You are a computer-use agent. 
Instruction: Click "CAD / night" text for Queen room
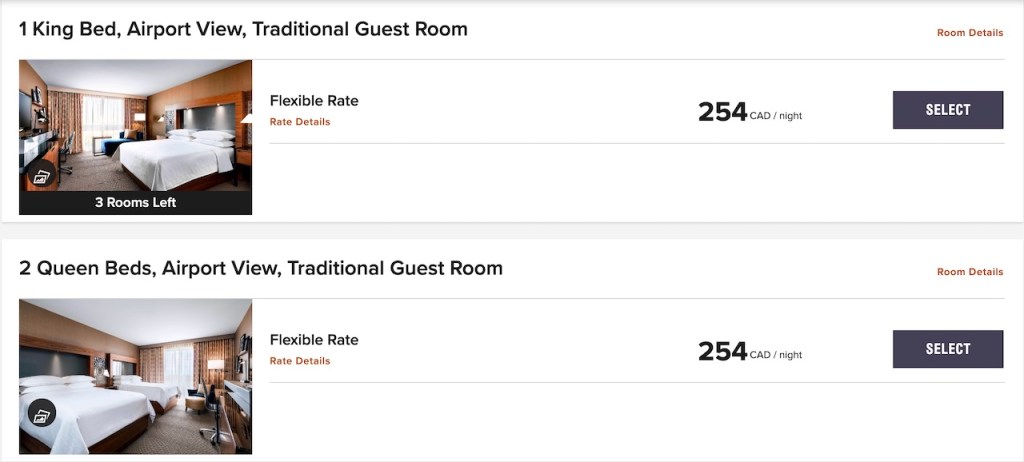click(x=776, y=355)
